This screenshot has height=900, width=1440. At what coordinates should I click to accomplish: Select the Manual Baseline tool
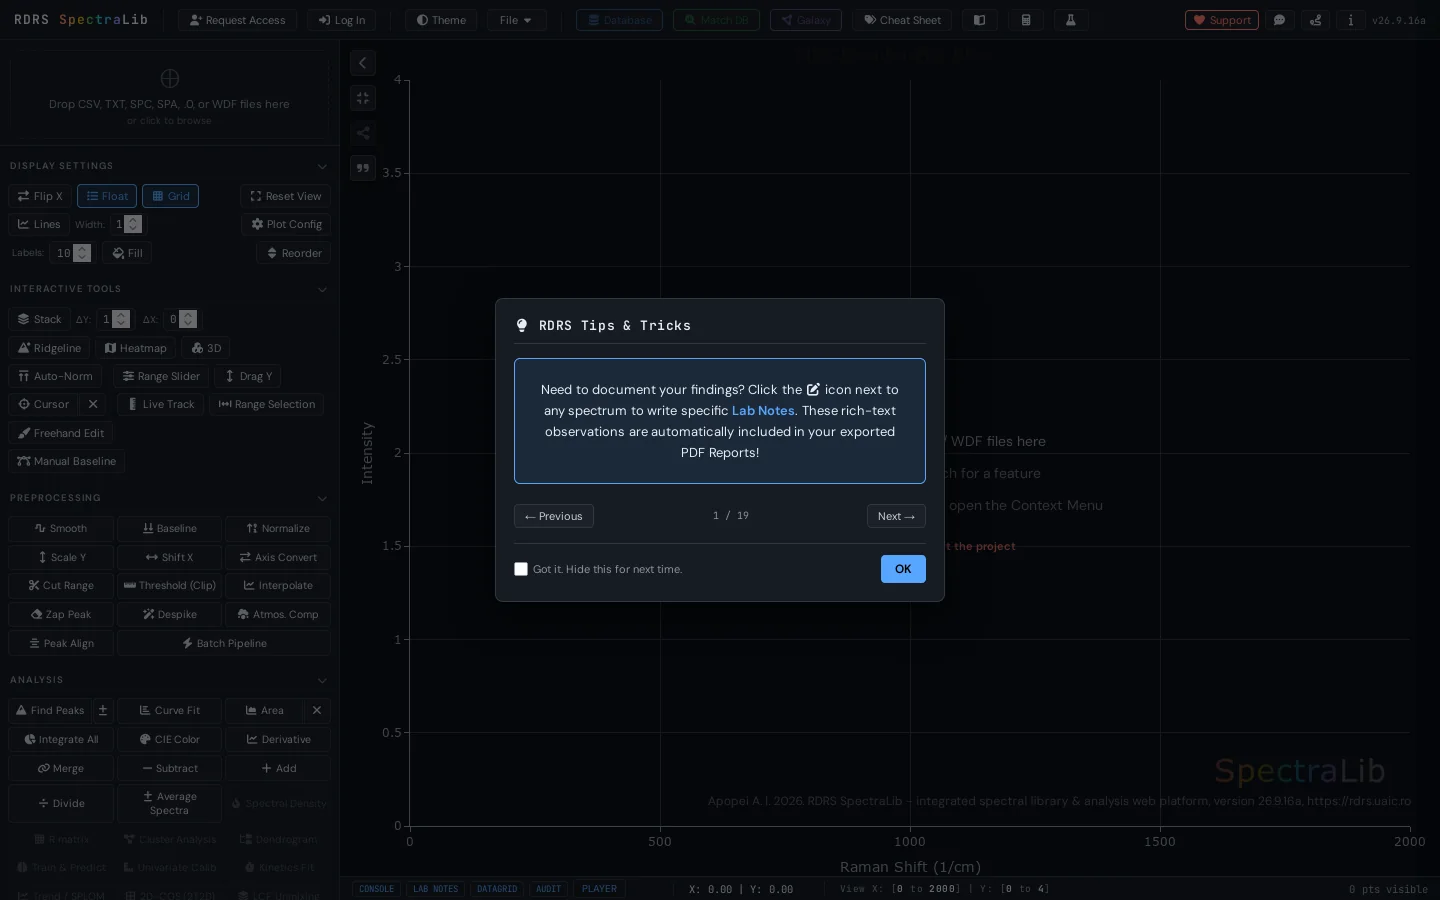67,461
